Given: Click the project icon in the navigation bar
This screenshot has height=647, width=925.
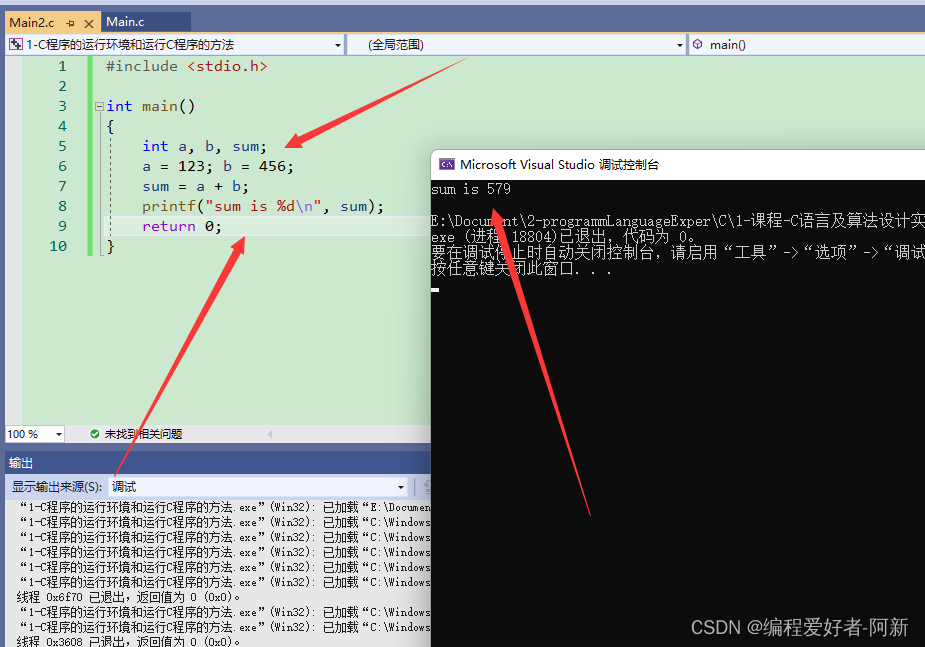Looking at the screenshot, I should click(x=16, y=45).
